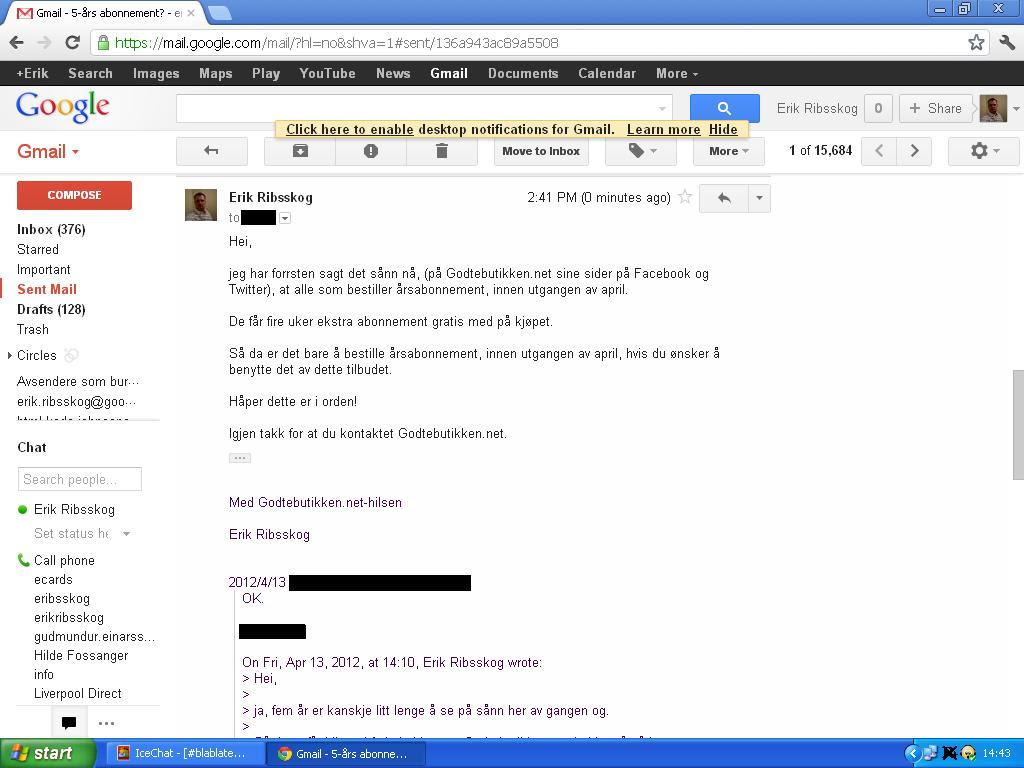This screenshot has height=768, width=1024.
Task: Open the Trash folder
Action: pos(33,329)
